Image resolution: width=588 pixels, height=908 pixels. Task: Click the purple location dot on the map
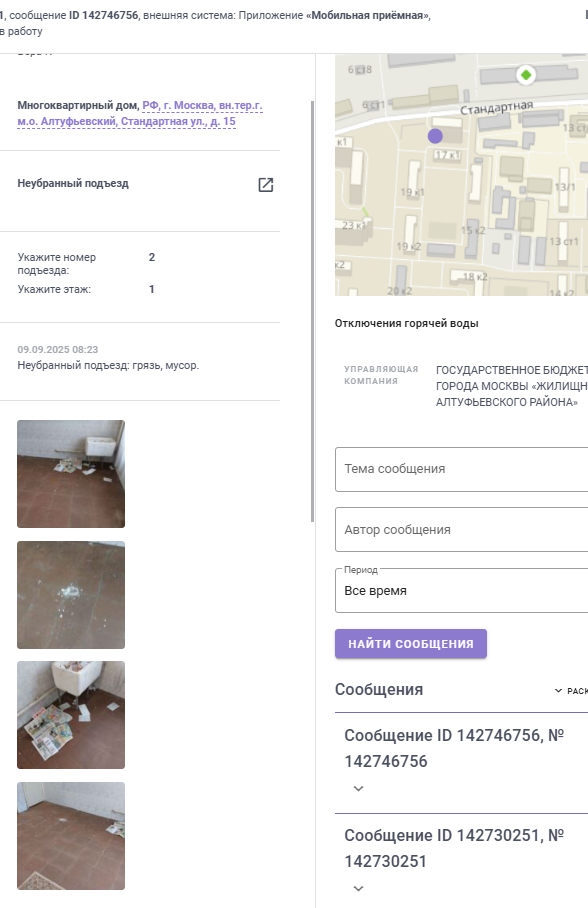[435, 136]
